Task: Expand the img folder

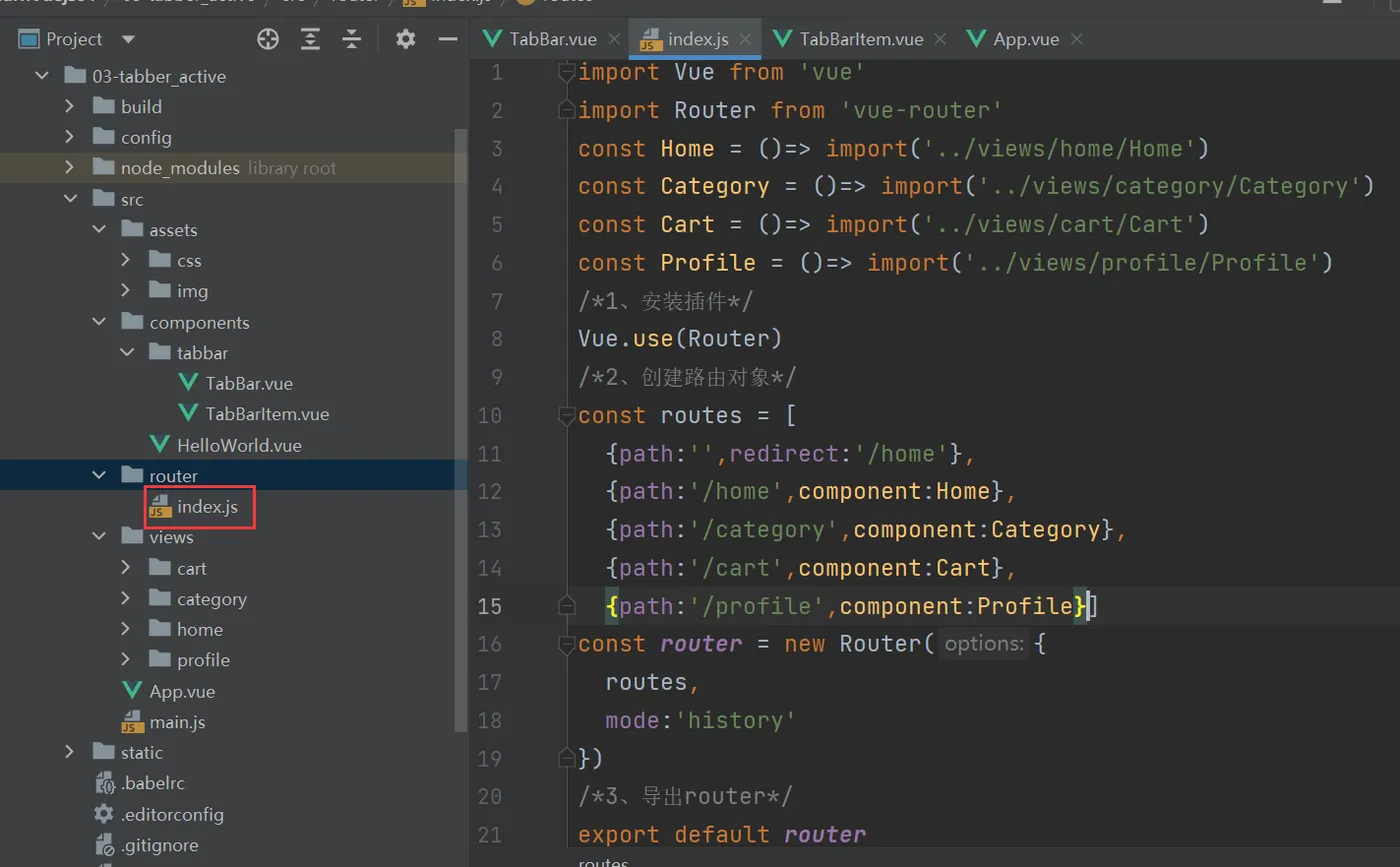Action: pos(125,291)
